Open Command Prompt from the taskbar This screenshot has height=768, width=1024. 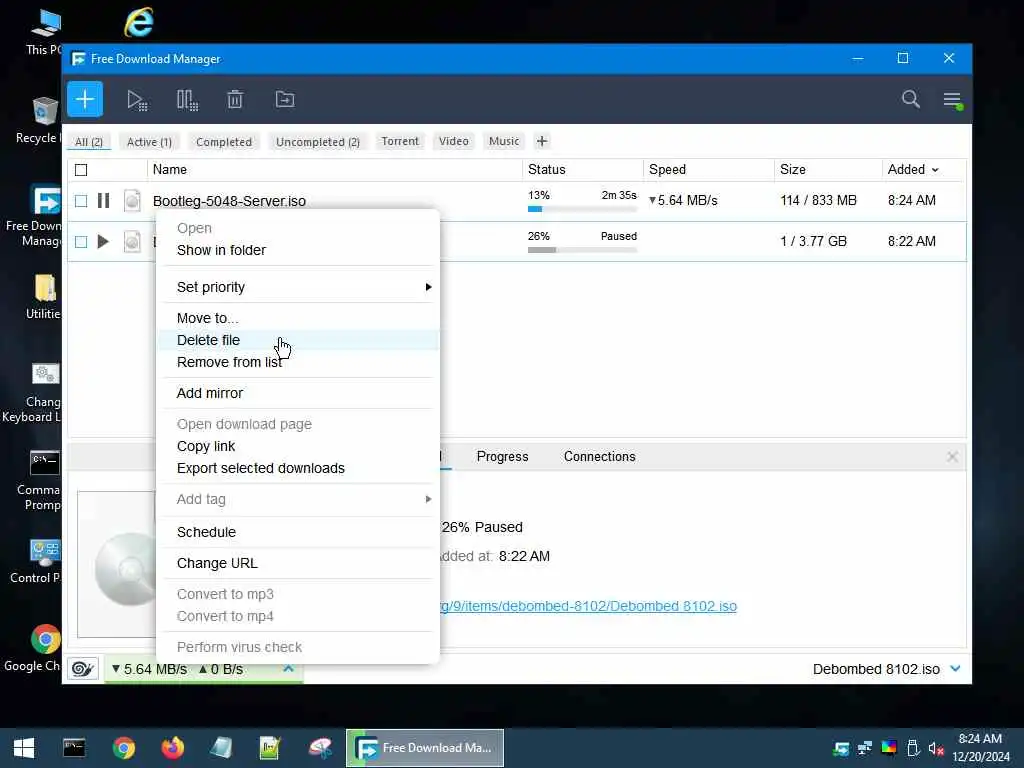coord(74,748)
